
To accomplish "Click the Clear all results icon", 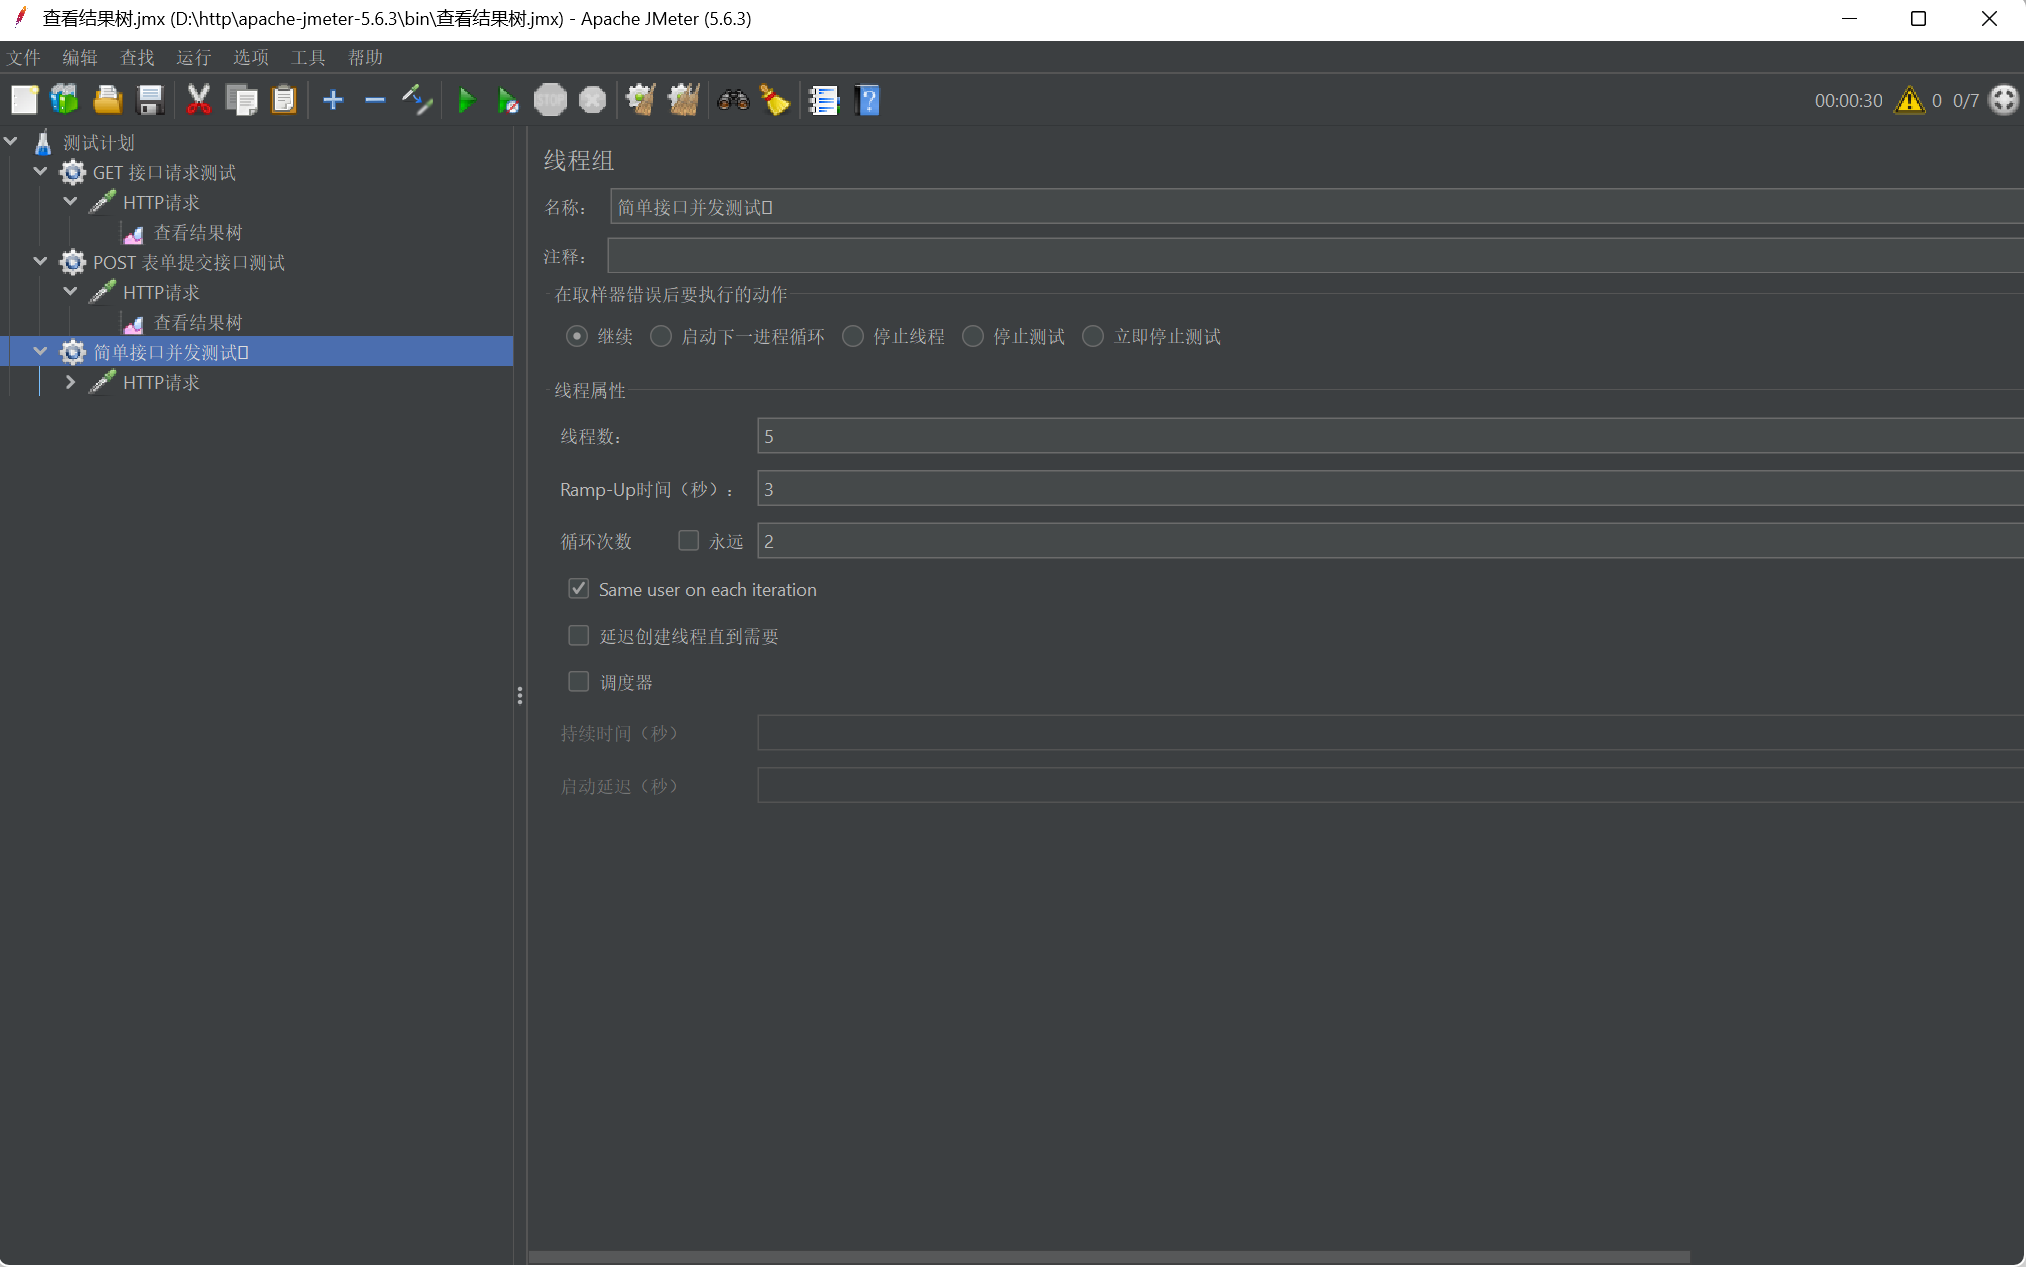I will click(x=684, y=100).
